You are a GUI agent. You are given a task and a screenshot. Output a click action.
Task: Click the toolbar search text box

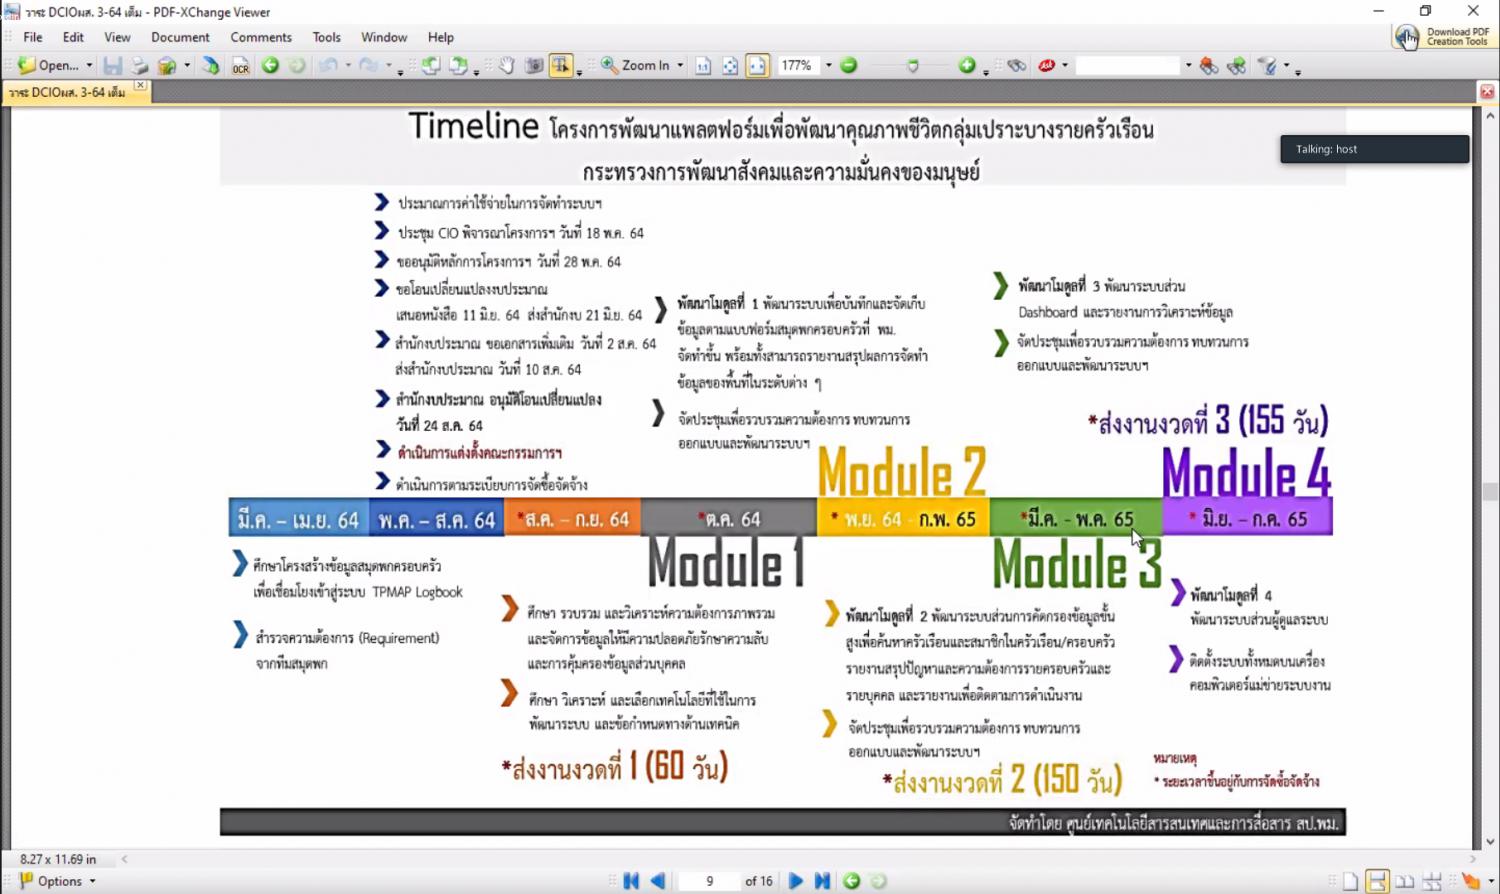coord(1128,65)
